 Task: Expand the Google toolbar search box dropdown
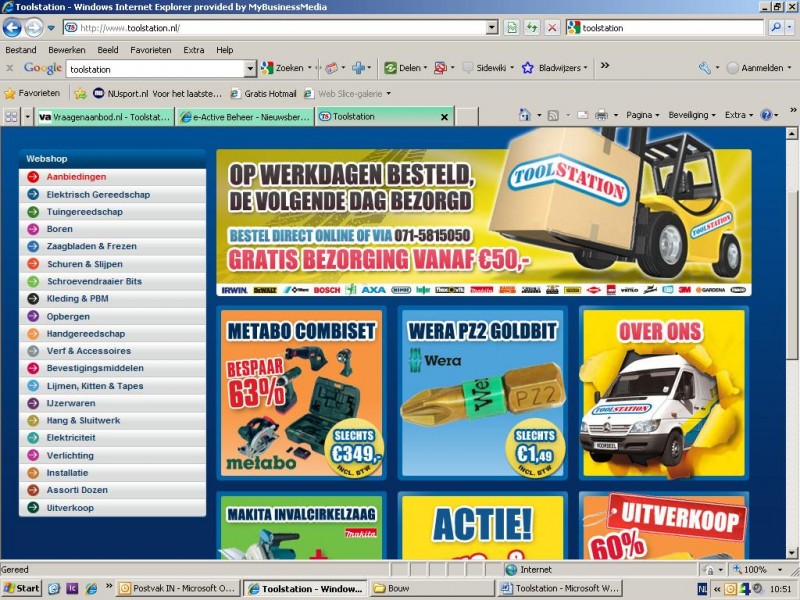click(x=250, y=68)
